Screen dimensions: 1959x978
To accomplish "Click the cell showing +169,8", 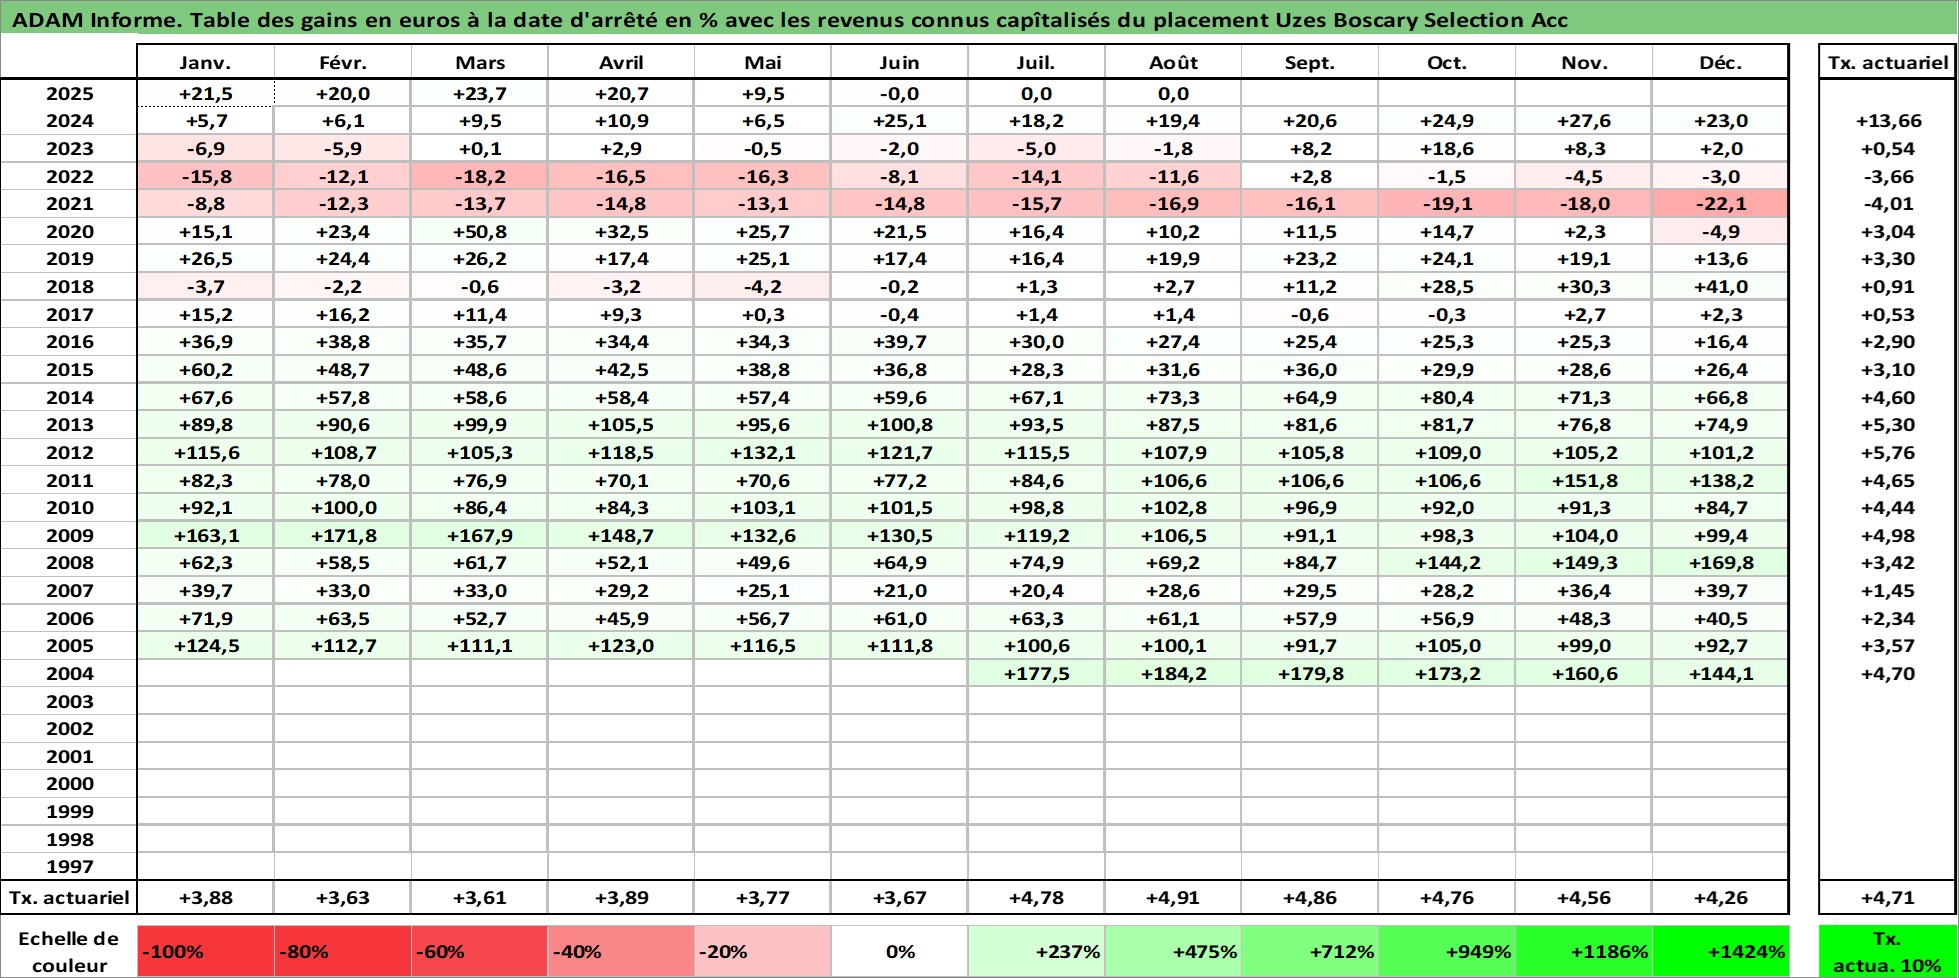I will point(1721,562).
